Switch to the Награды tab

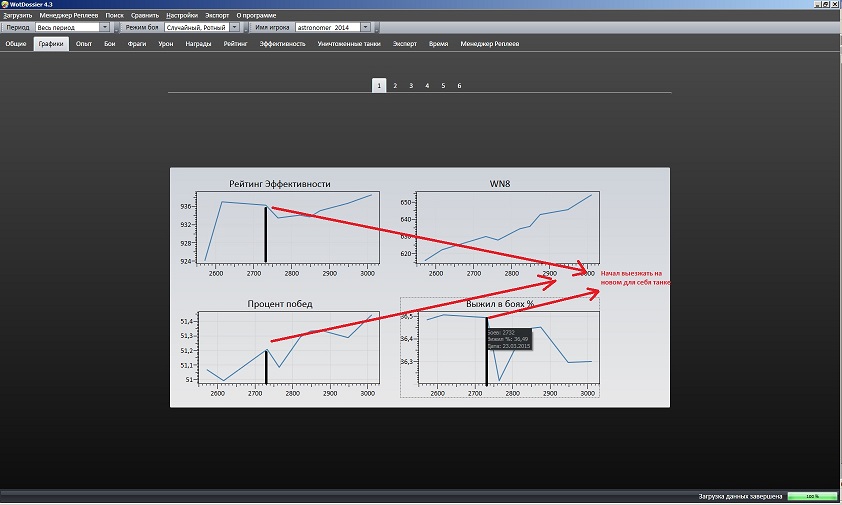[x=198, y=44]
